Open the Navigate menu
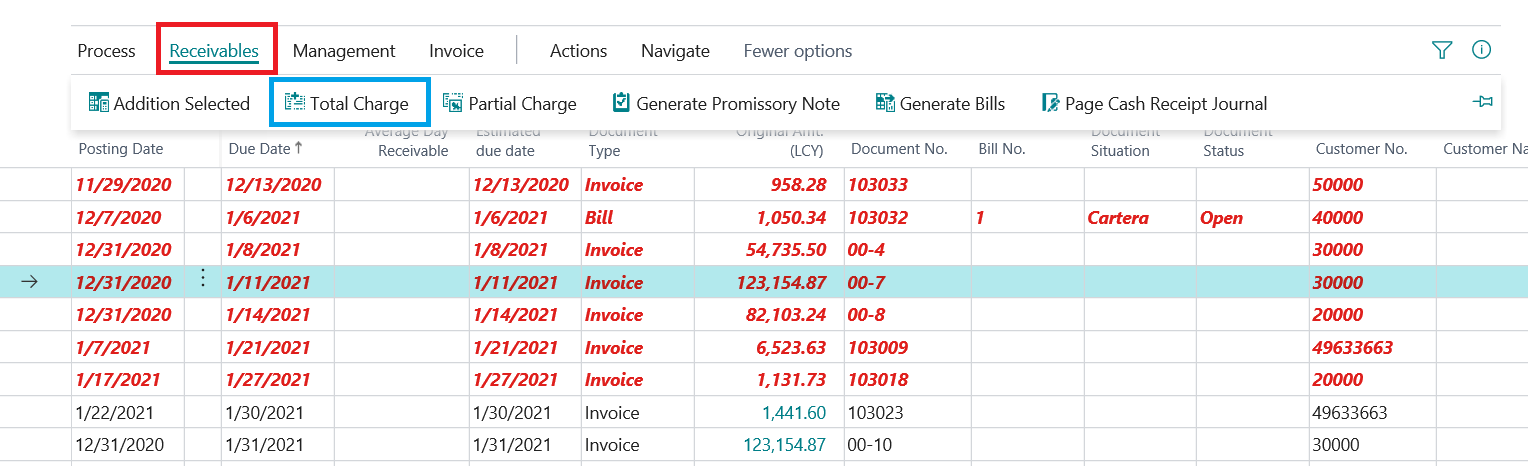The height and width of the screenshot is (466, 1528). (675, 51)
